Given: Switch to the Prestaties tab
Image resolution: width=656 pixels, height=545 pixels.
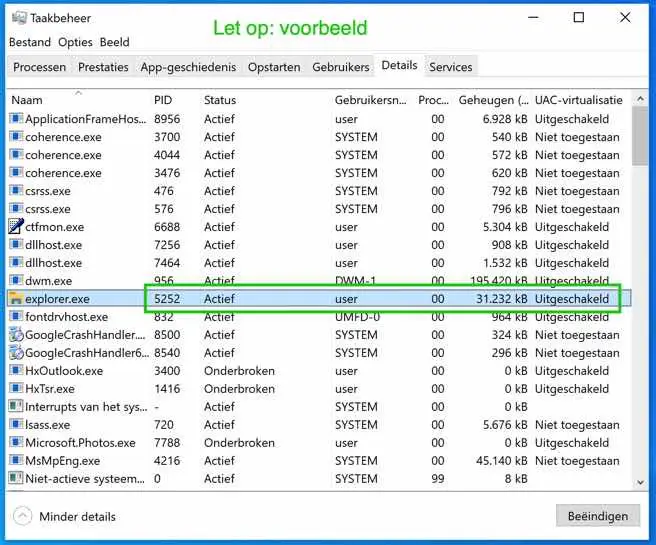Looking at the screenshot, I should coord(103,67).
